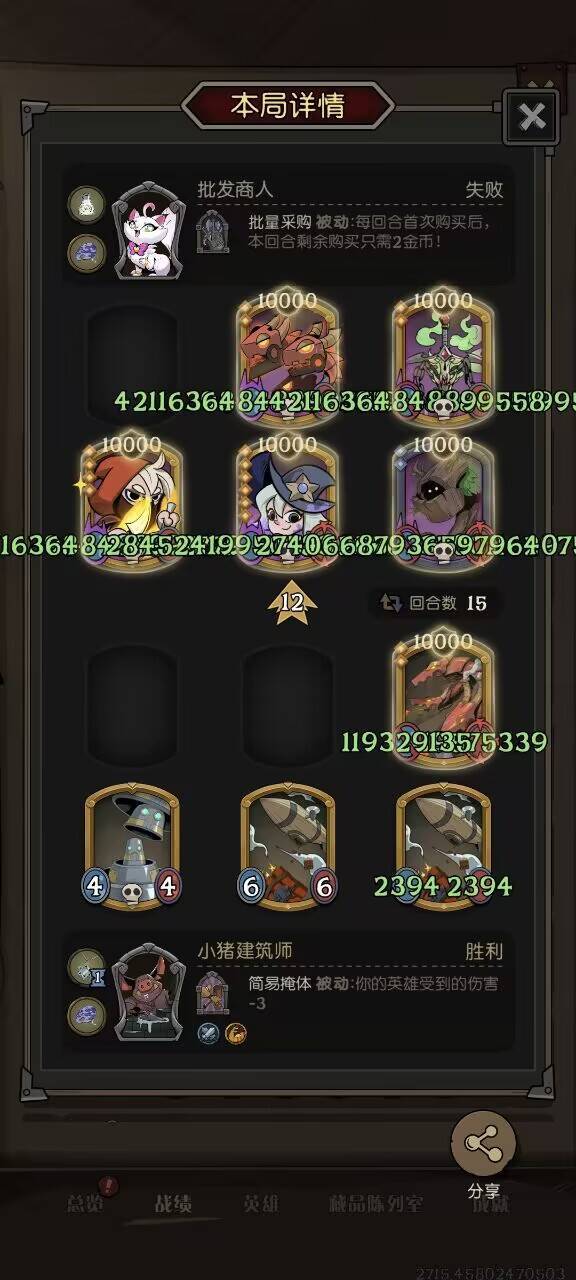
Task: Select the witch girl with star hat card
Action: 288,504
